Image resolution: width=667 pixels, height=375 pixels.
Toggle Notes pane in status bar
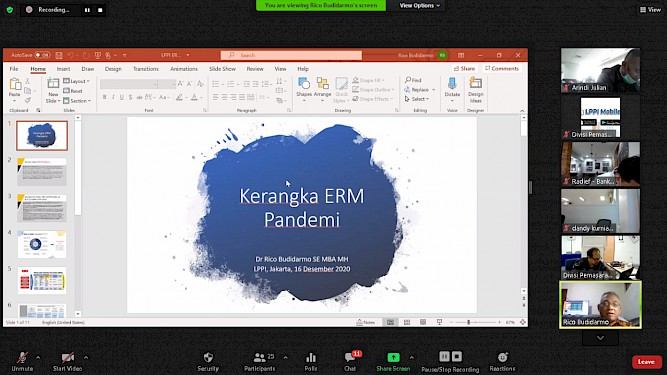(x=366, y=322)
